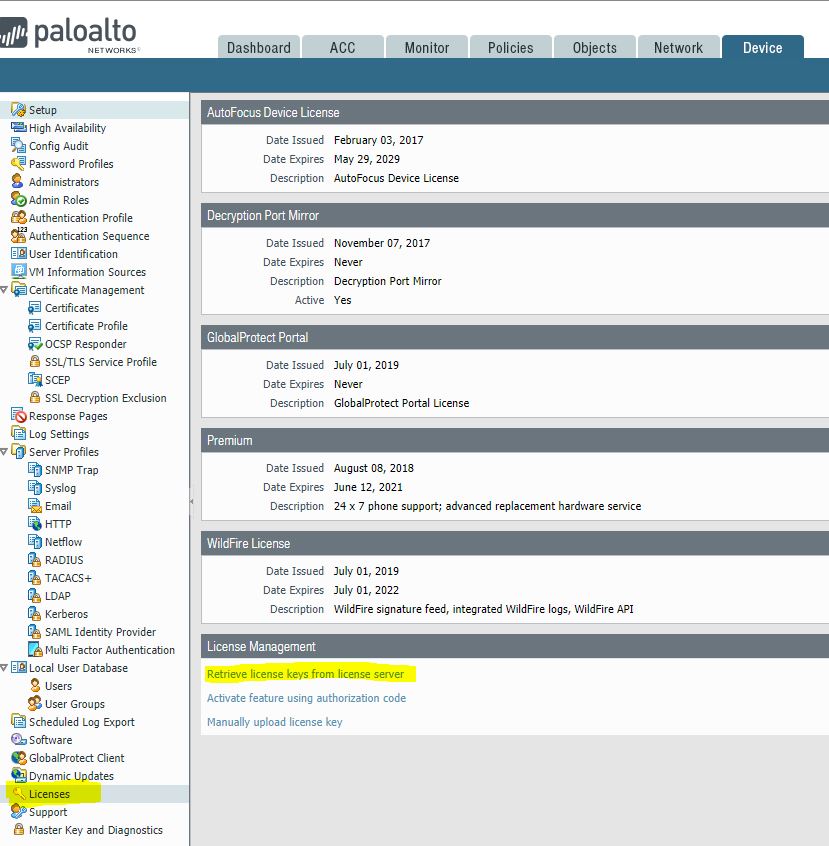Click the HTTP server profile icon
829x846 pixels.
pos(35,523)
